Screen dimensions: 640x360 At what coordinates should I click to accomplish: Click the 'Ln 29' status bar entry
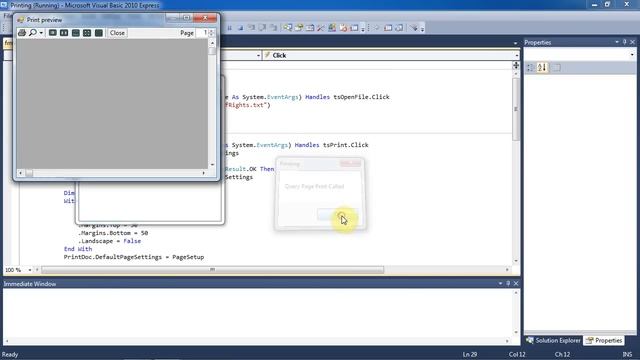click(x=470, y=354)
